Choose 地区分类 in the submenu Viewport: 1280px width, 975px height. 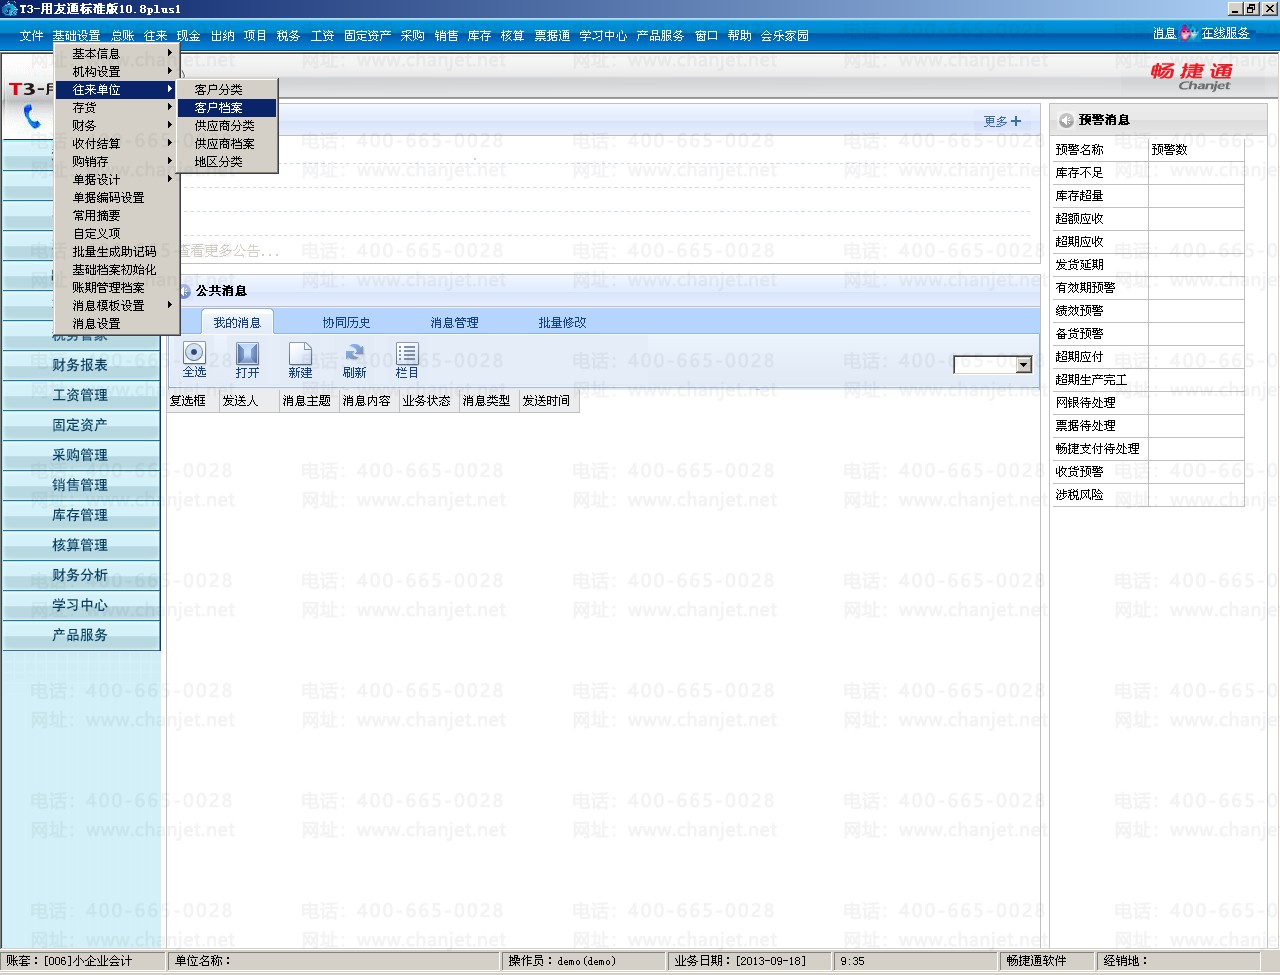pyautogui.click(x=227, y=162)
